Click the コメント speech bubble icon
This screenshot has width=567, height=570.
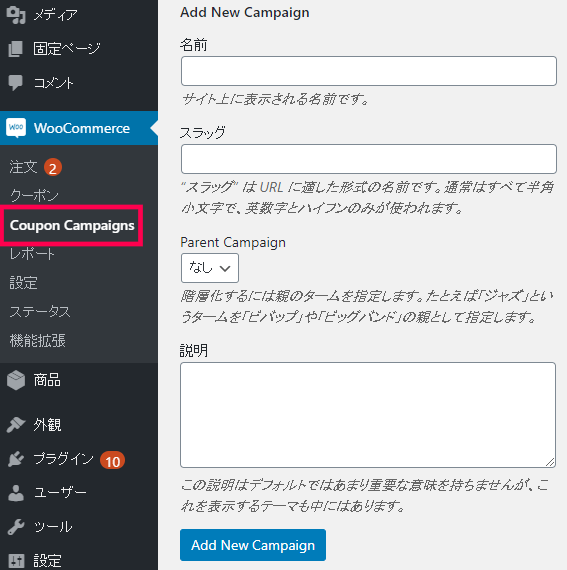click(16, 83)
